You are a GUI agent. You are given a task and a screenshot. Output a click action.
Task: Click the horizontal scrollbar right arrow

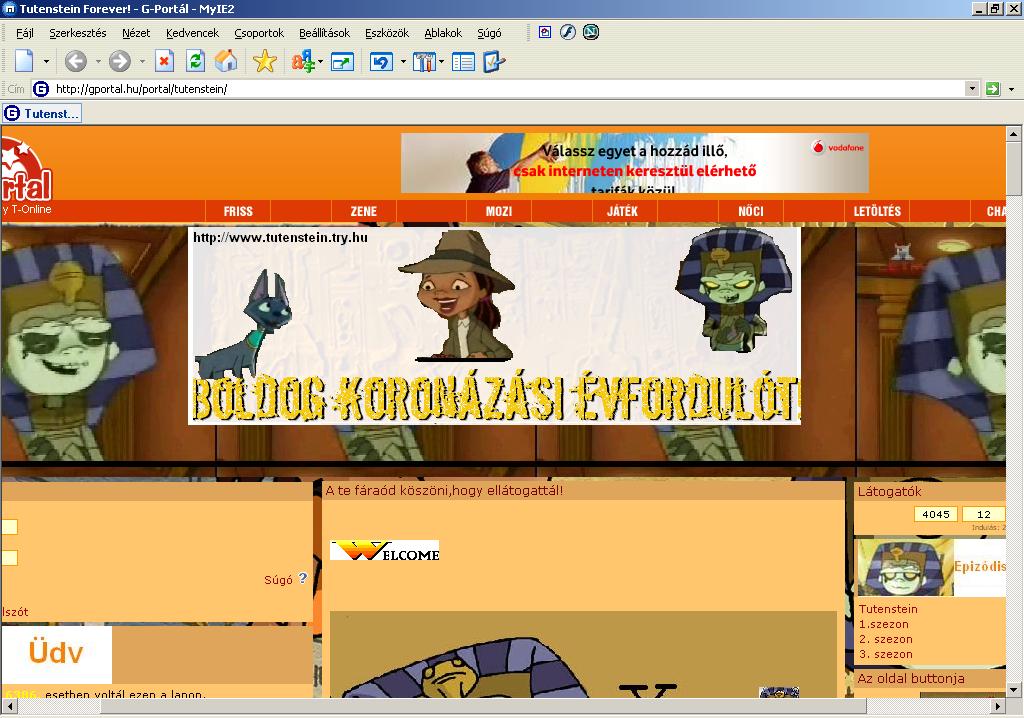click(x=997, y=706)
